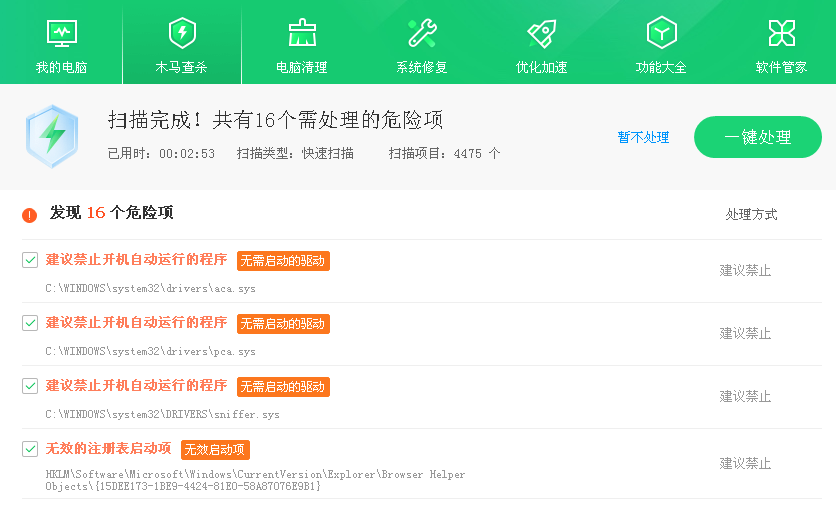Click the 暂不处理 link
The width and height of the screenshot is (836, 517).
point(643,138)
